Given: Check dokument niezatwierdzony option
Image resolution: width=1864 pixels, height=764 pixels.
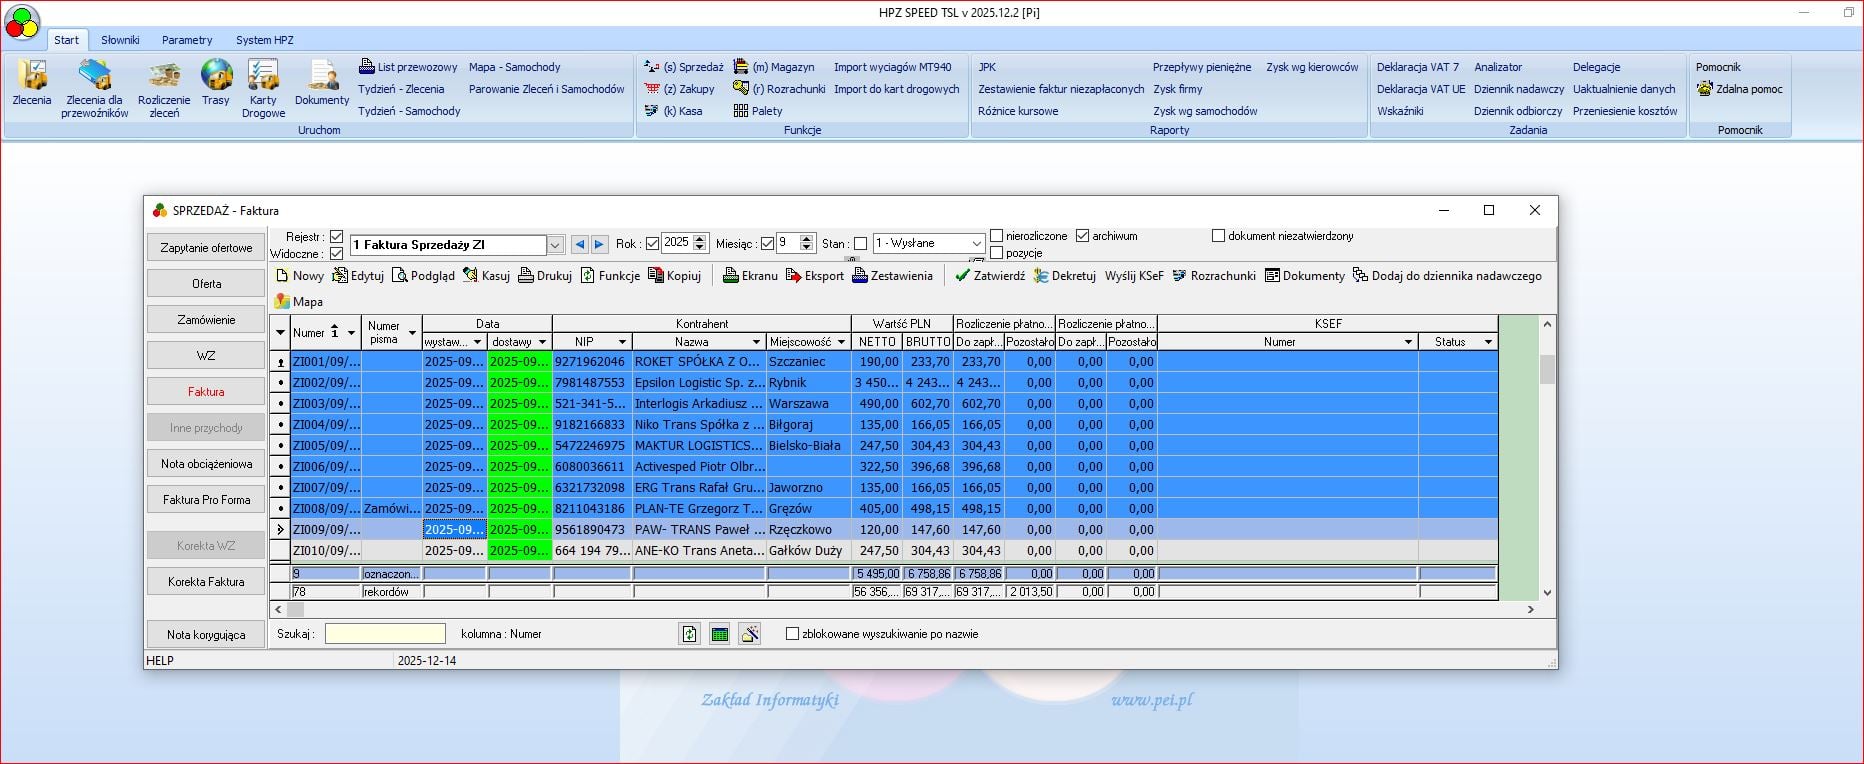Looking at the screenshot, I should pyautogui.click(x=1218, y=236).
